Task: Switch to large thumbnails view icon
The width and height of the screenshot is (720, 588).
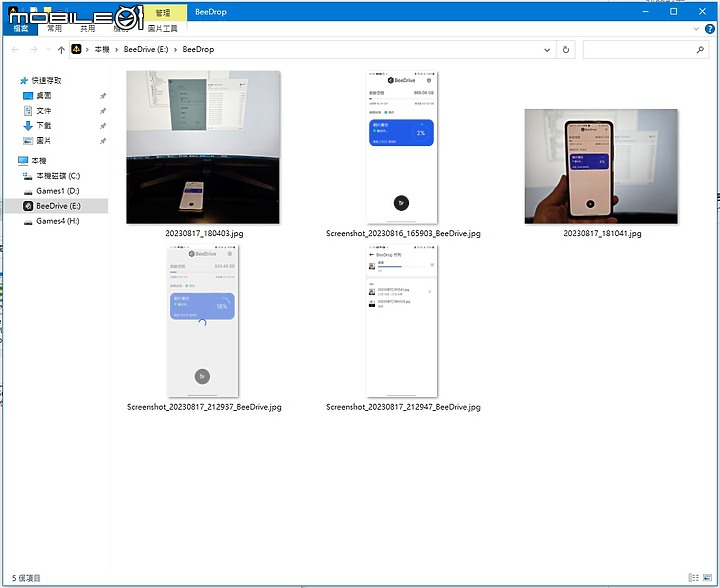Action: [x=707, y=578]
